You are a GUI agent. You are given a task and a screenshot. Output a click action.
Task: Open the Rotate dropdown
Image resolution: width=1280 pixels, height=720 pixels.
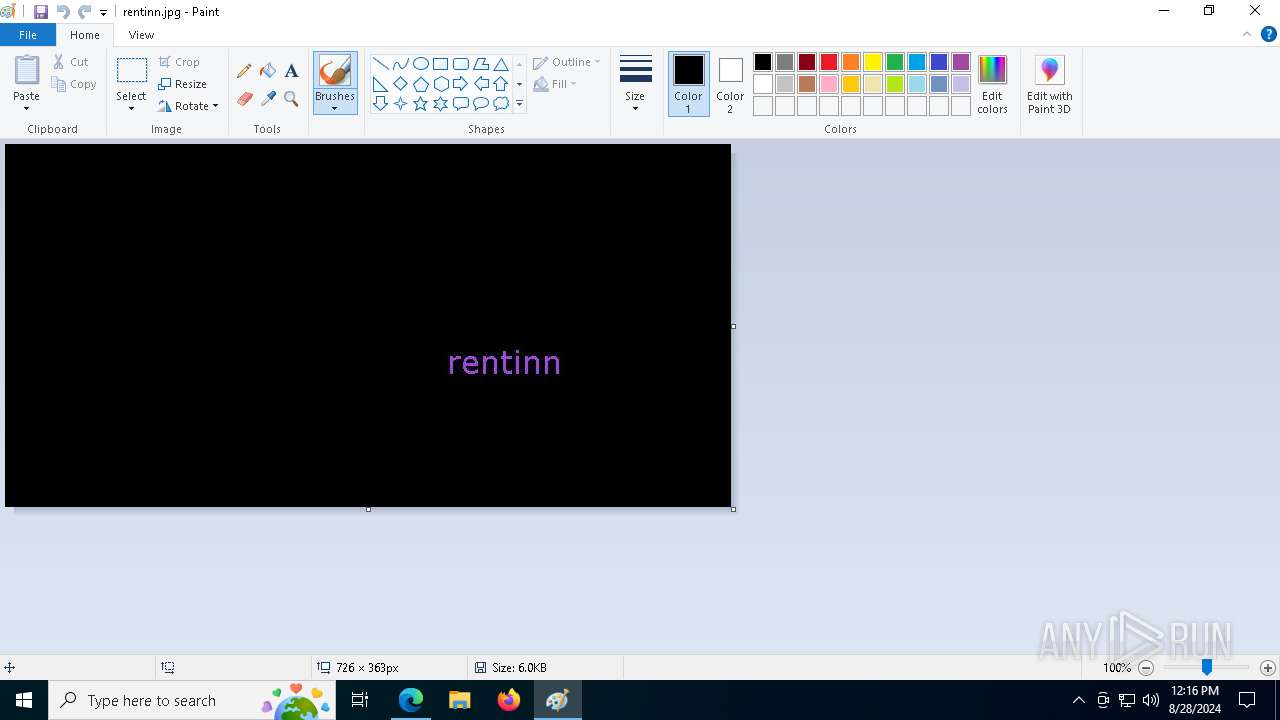188,106
